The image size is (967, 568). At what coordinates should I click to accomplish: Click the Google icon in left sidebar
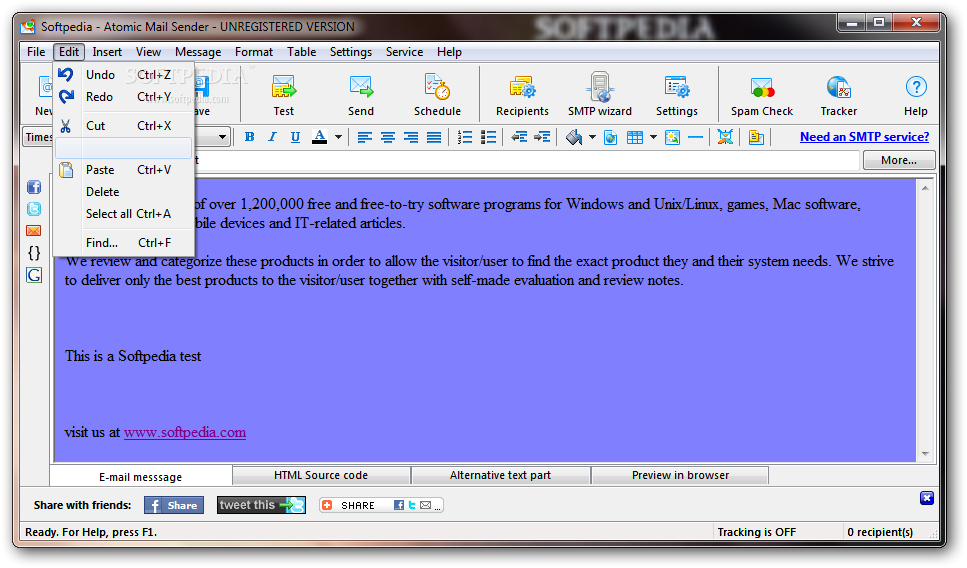tap(34, 275)
